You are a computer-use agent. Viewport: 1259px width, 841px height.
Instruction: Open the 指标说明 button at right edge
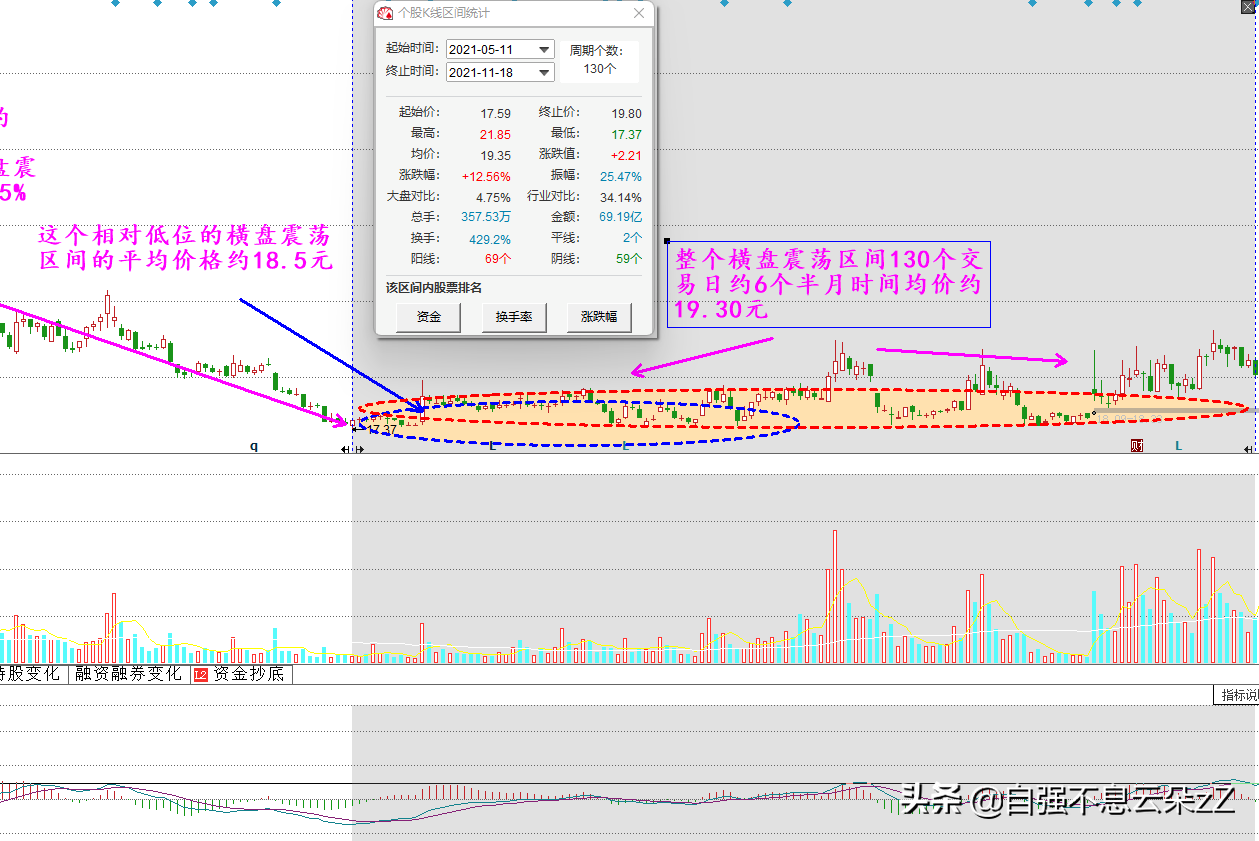(1238, 695)
